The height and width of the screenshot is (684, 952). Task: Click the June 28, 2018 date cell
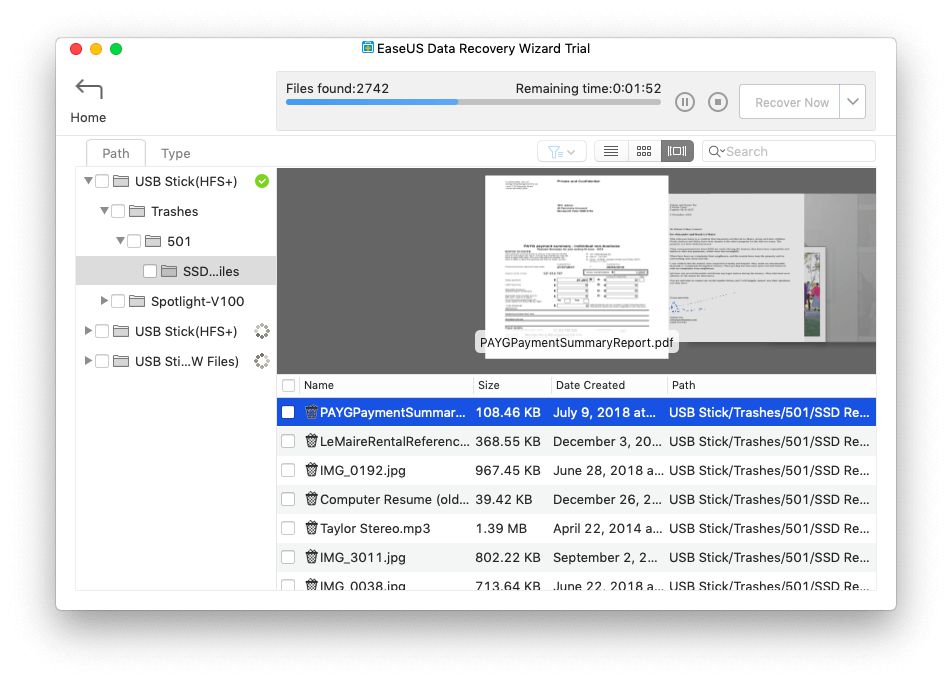coord(607,470)
